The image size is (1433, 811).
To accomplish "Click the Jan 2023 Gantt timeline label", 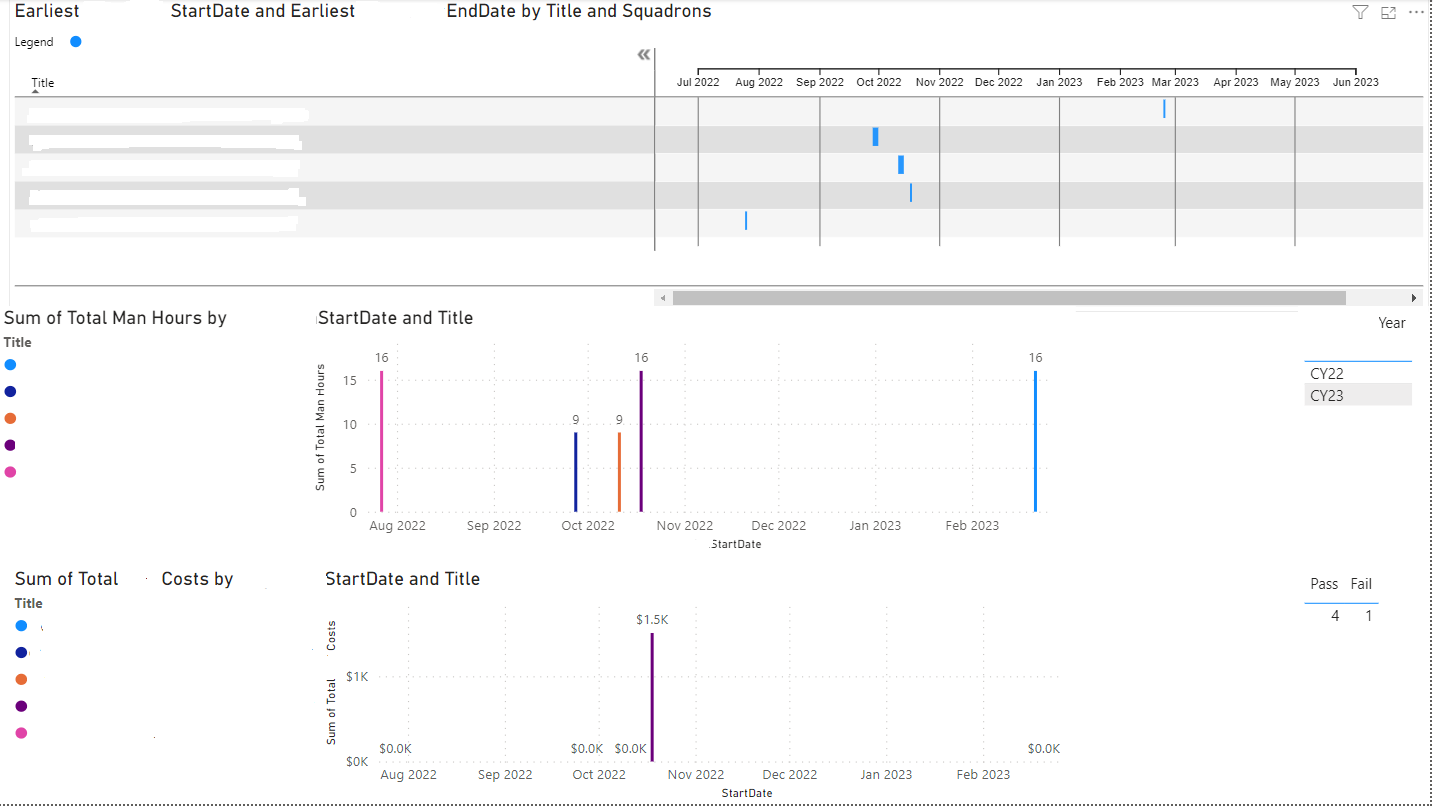I will (x=1059, y=82).
